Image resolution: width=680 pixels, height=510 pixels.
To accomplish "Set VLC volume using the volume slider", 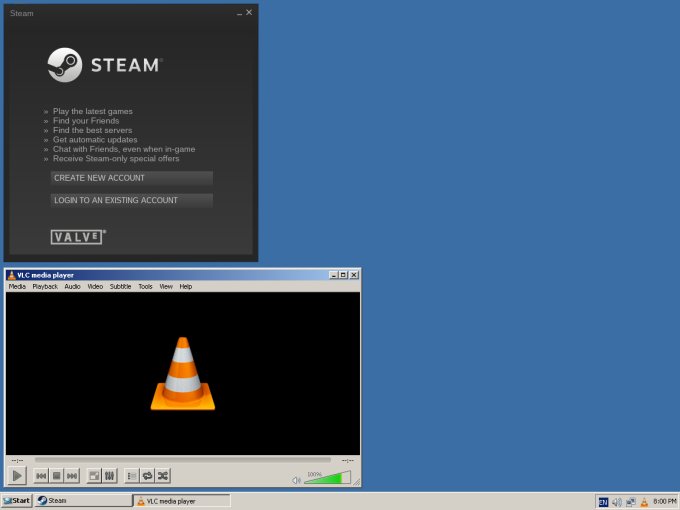I will (x=327, y=478).
